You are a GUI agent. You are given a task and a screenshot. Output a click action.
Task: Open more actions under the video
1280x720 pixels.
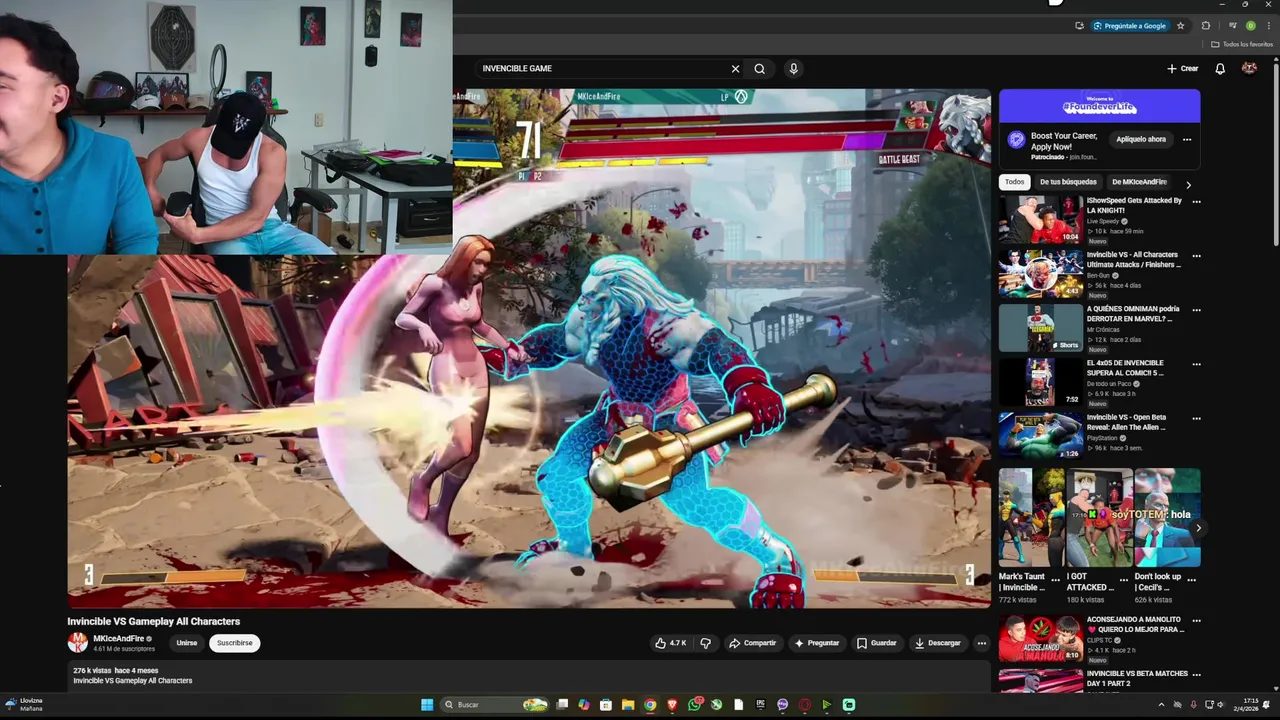click(982, 643)
